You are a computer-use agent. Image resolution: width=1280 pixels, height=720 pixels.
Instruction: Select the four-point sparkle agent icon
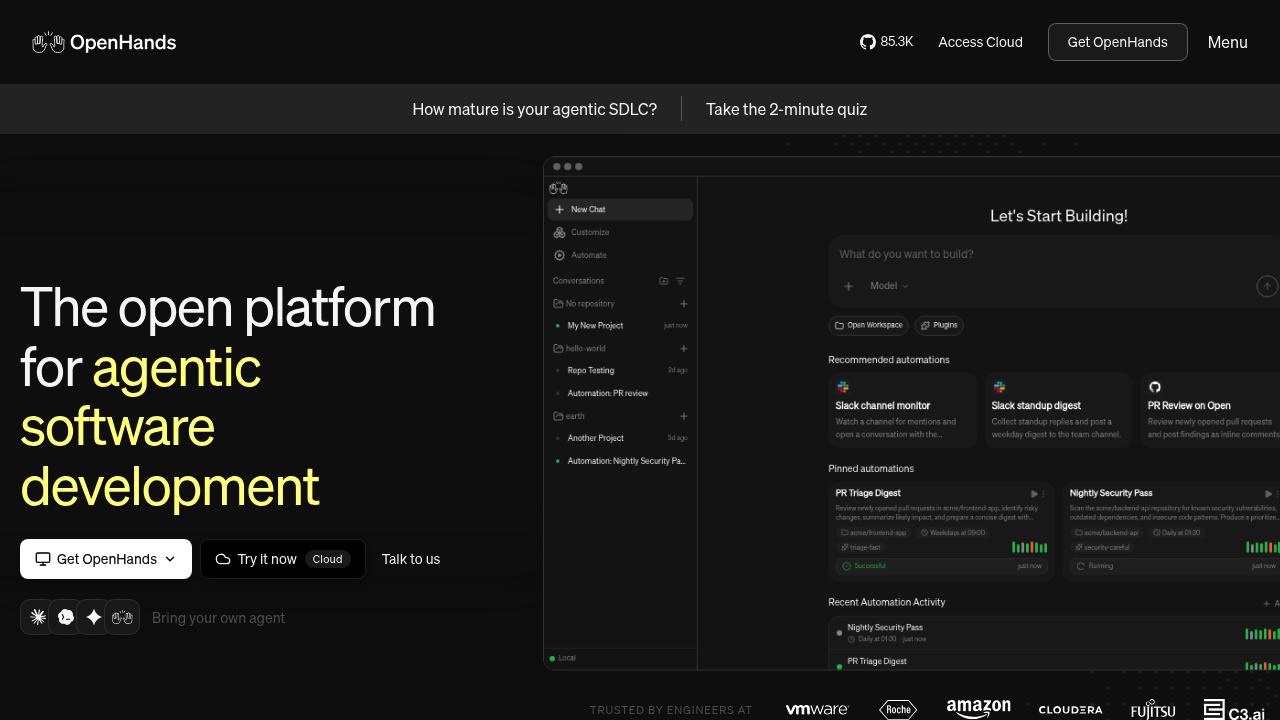[x=94, y=617]
